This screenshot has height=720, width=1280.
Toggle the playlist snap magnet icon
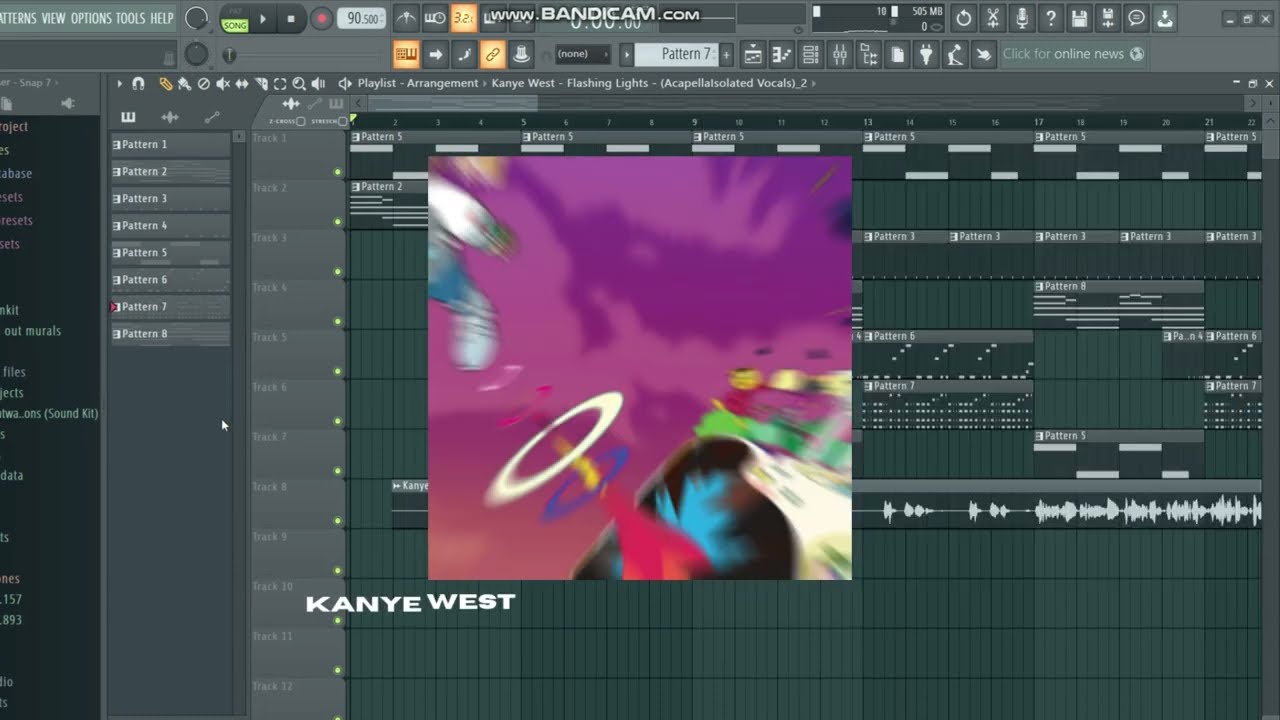pos(138,84)
